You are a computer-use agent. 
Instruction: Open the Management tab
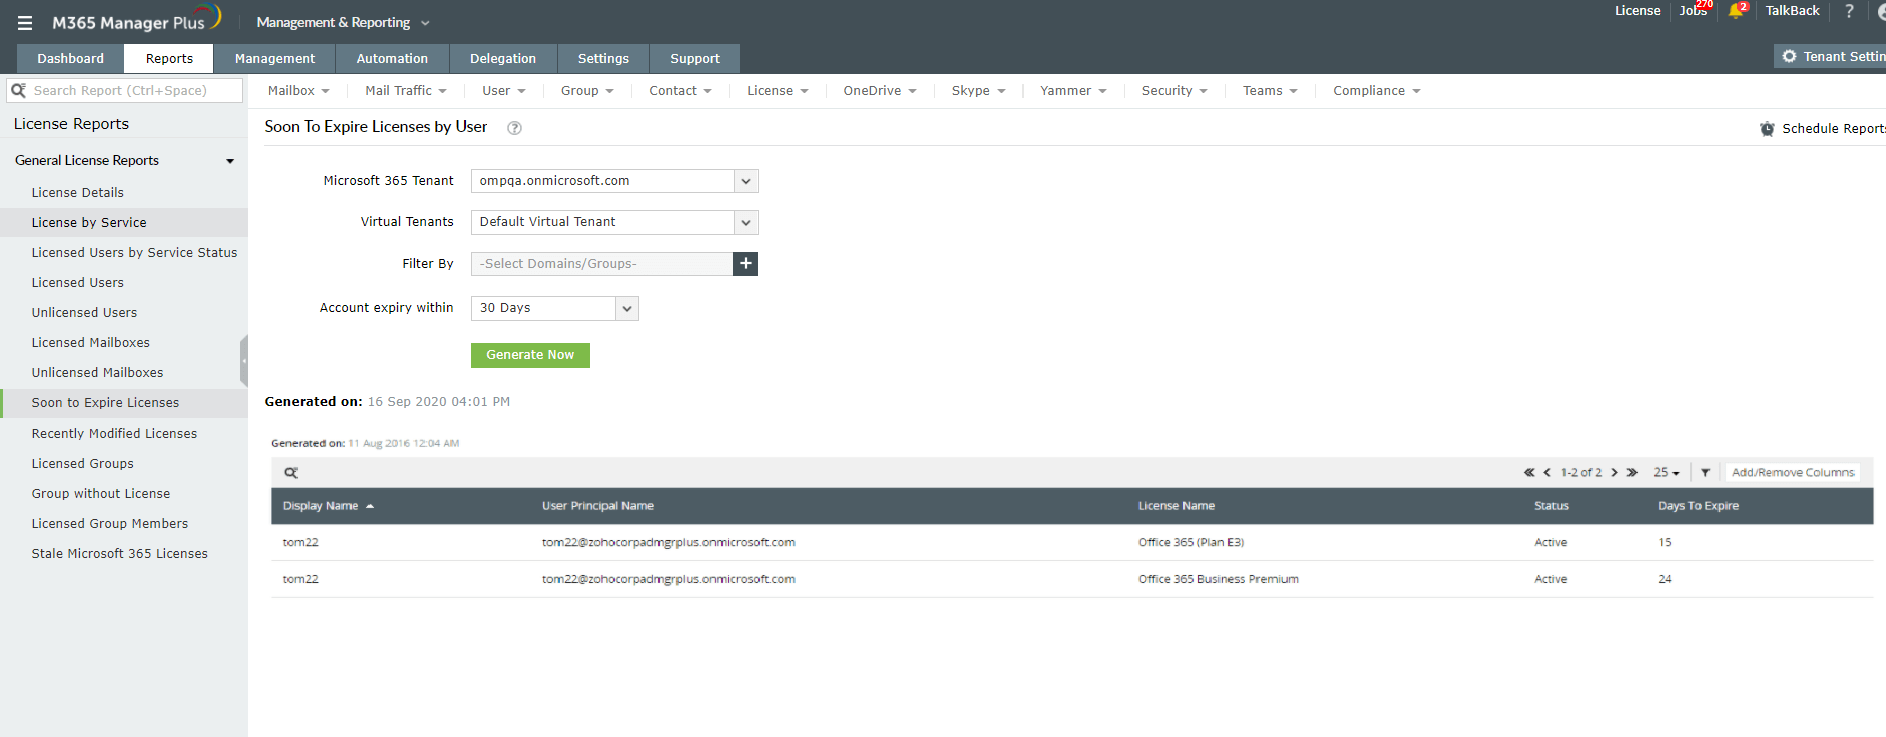[275, 59]
